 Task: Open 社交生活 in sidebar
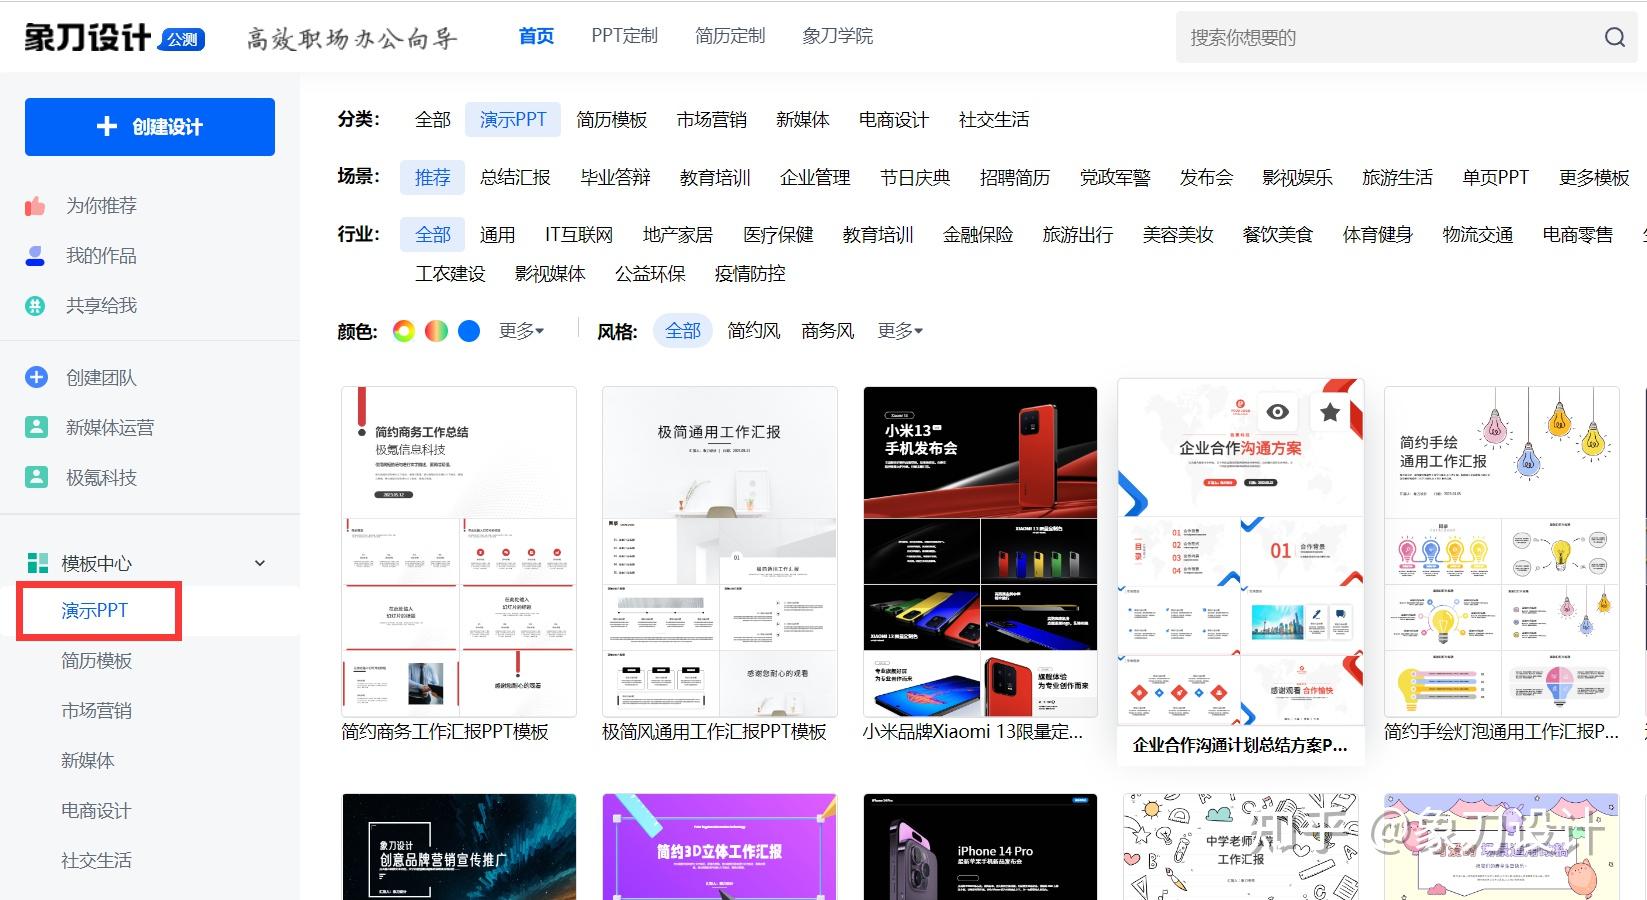coord(96,860)
